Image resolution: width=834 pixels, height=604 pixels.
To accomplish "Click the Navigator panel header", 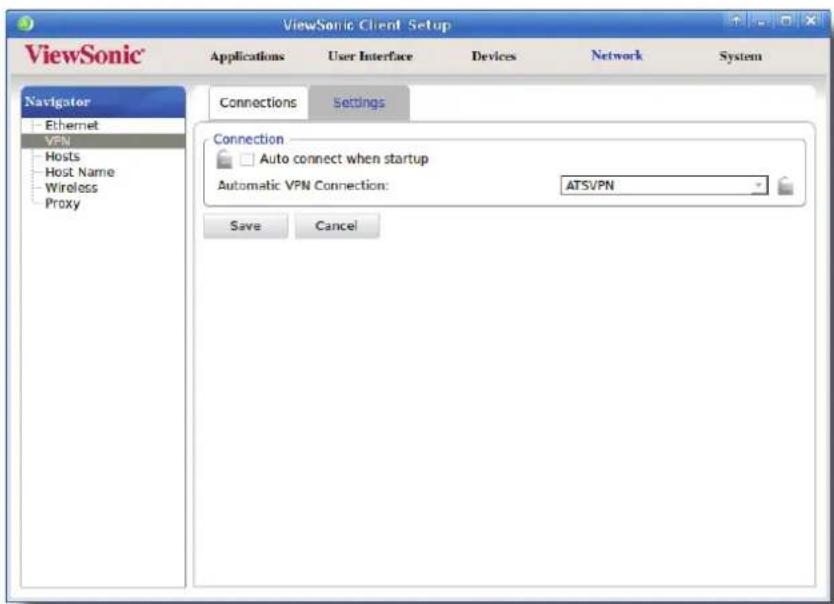I will click(103, 102).
